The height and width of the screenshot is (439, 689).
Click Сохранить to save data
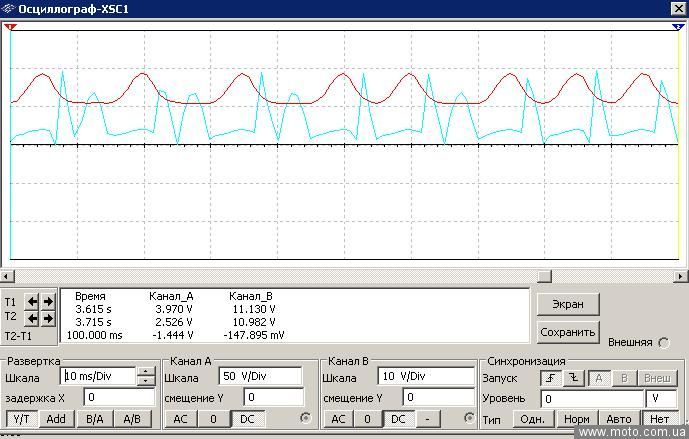click(x=568, y=332)
